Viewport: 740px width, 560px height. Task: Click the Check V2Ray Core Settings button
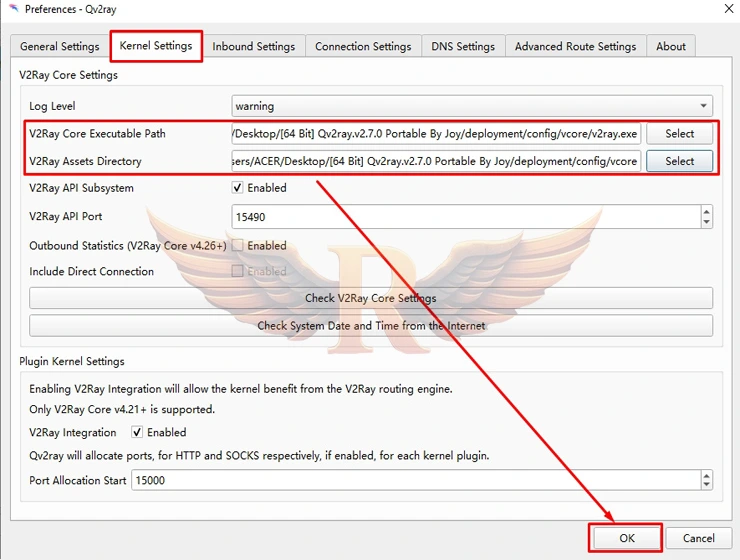point(371,298)
